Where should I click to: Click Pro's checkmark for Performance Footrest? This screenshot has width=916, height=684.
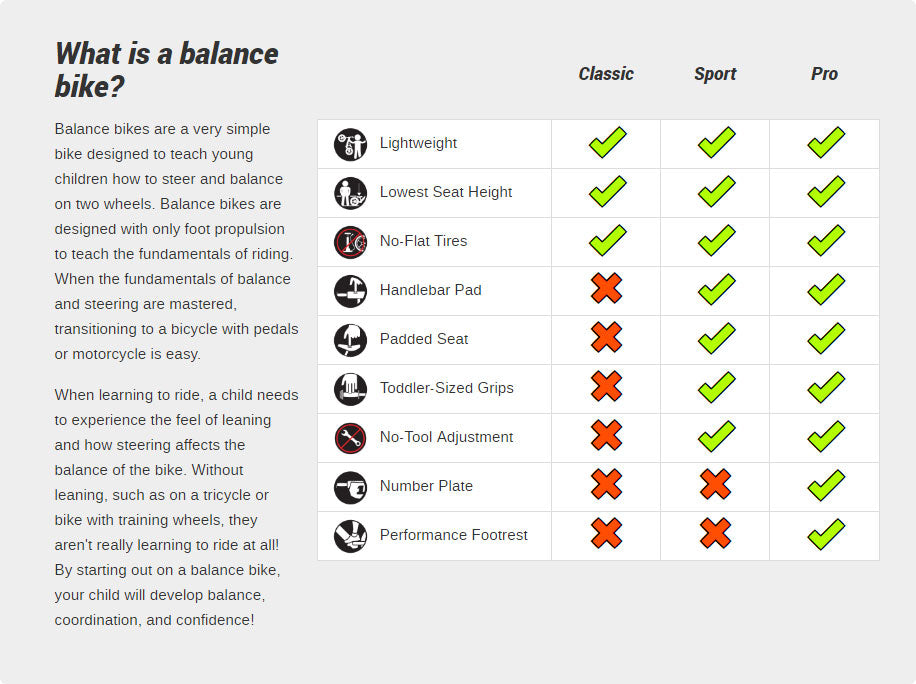click(825, 535)
